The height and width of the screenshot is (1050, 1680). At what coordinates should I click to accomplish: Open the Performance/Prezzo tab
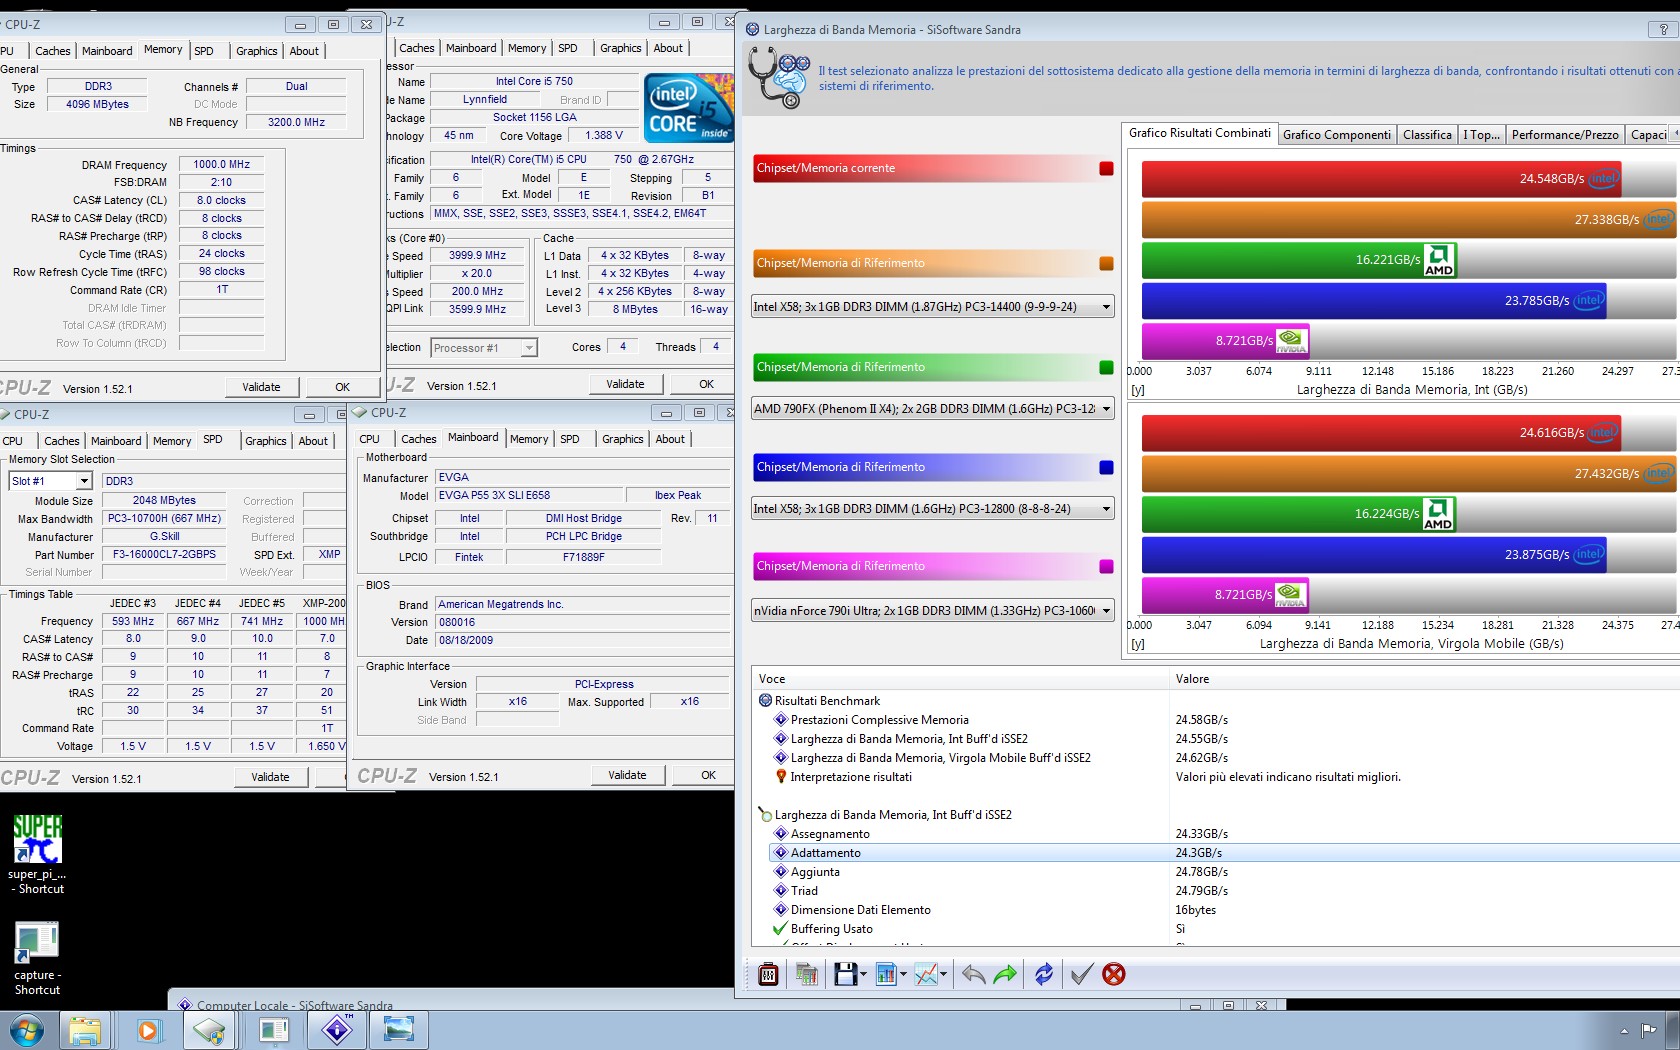(1564, 135)
